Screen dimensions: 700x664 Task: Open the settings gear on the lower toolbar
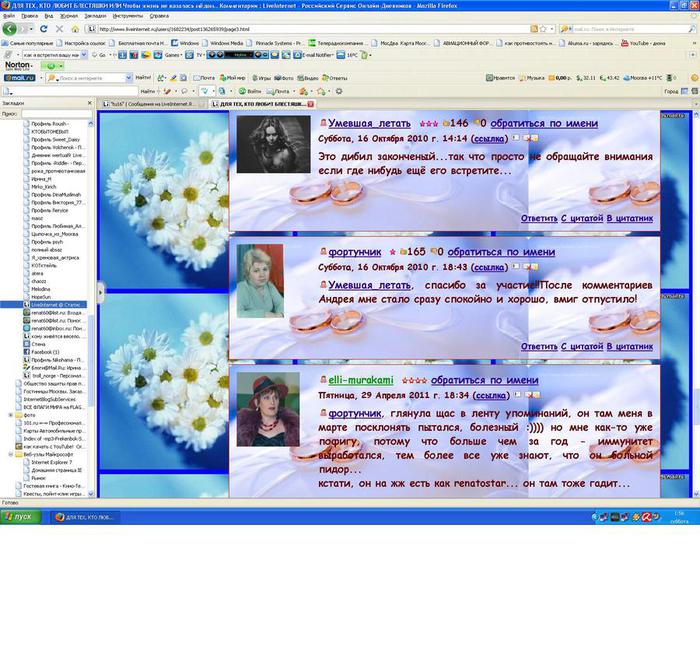(x=339, y=91)
